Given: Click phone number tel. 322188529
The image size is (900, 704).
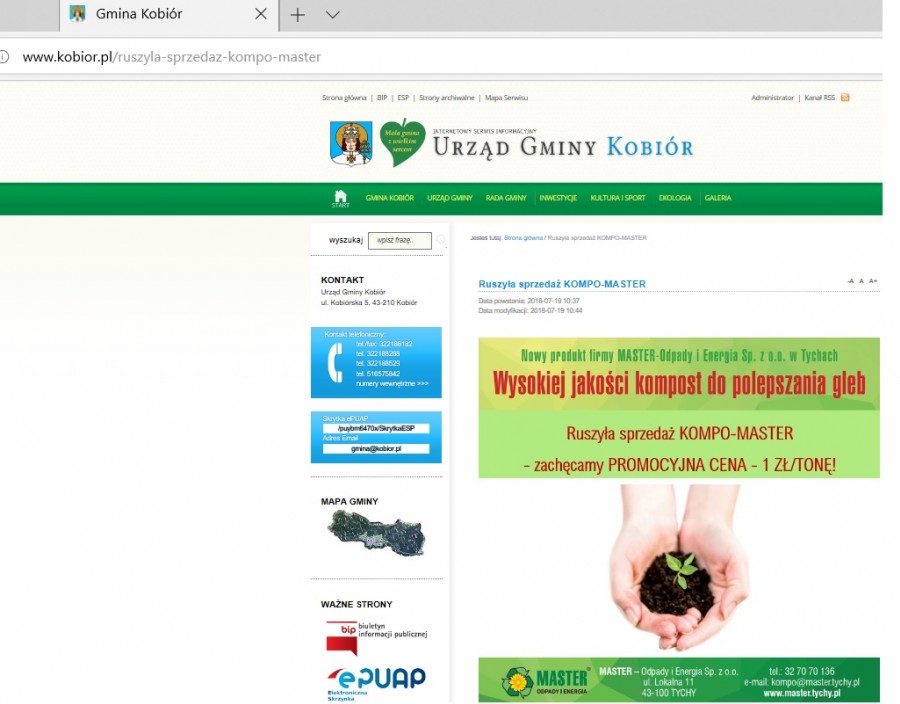Looking at the screenshot, I should pos(378,364).
